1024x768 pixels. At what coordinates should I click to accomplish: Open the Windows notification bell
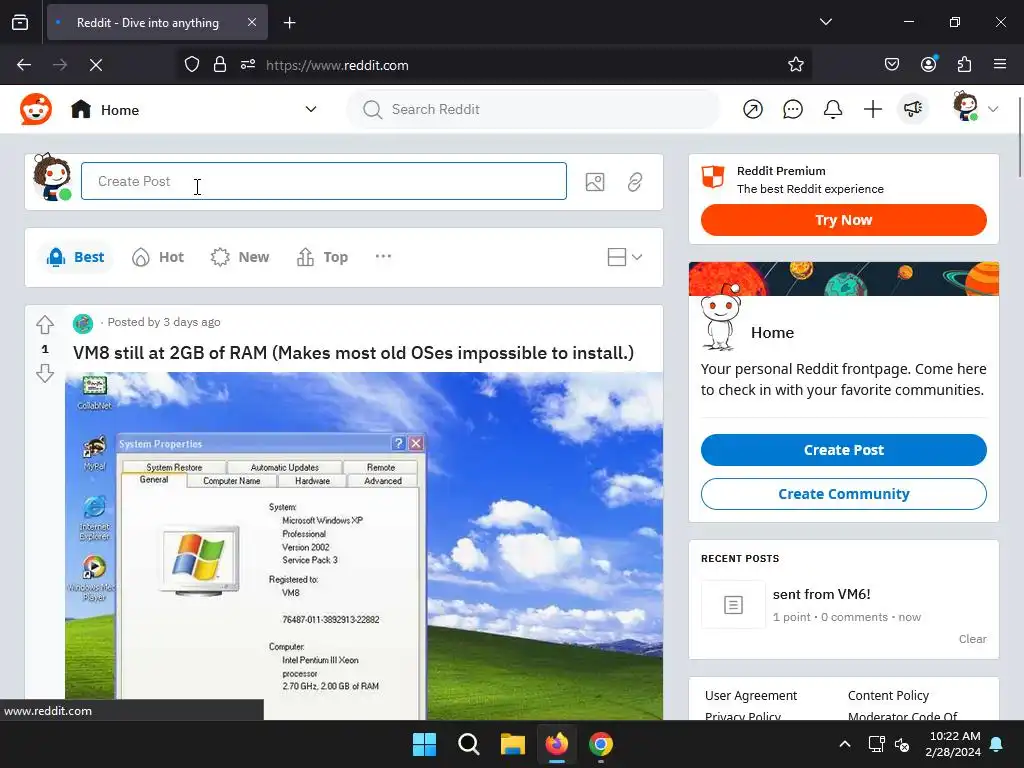tap(997, 744)
